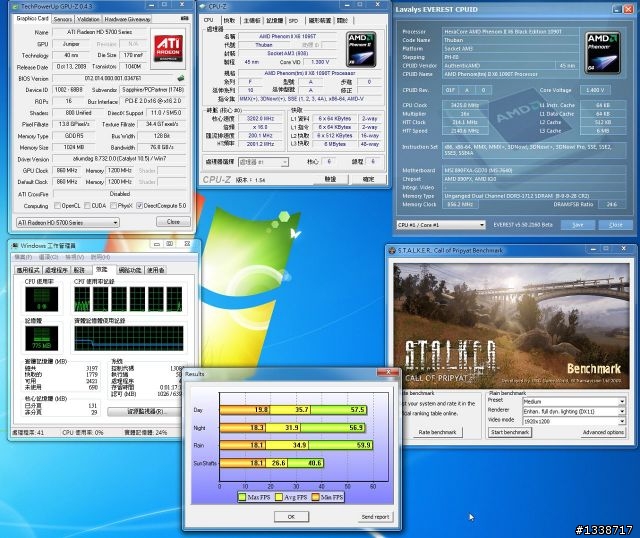Click the Min FPS orange legend swatch
Screen dimensions: 640x538
click(316, 497)
